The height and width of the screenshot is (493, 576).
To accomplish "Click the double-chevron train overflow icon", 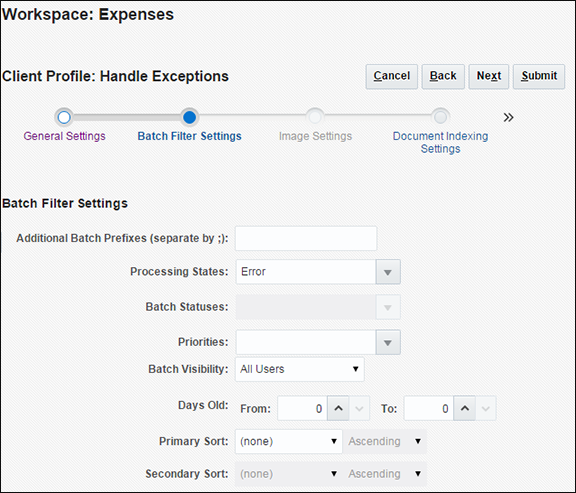I will [x=508, y=118].
